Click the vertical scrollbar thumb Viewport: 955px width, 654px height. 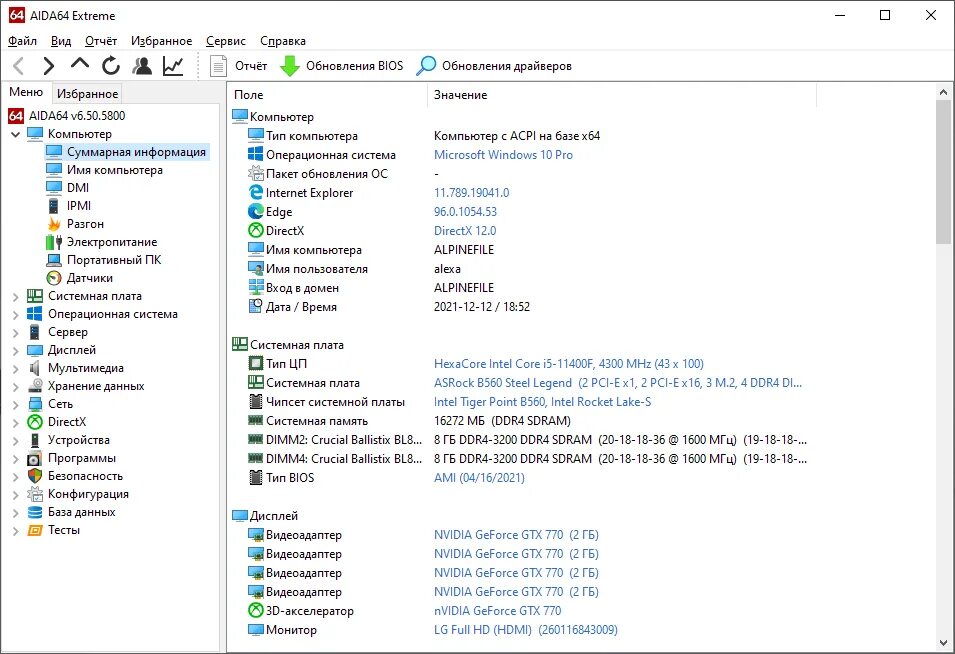click(943, 172)
